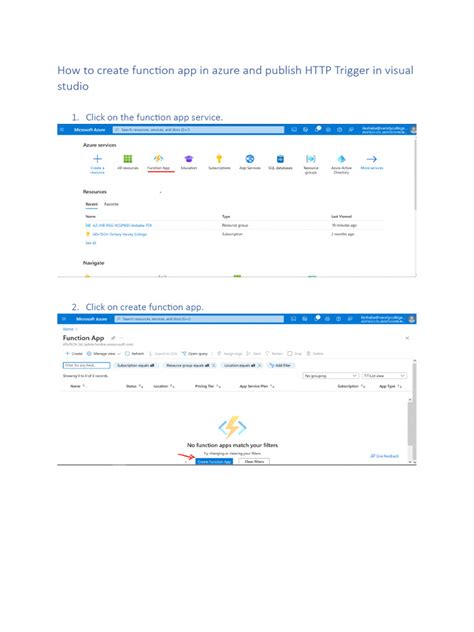Click the Create a resource plus icon
Image resolution: width=474 pixels, height=632 pixels.
tap(97, 158)
